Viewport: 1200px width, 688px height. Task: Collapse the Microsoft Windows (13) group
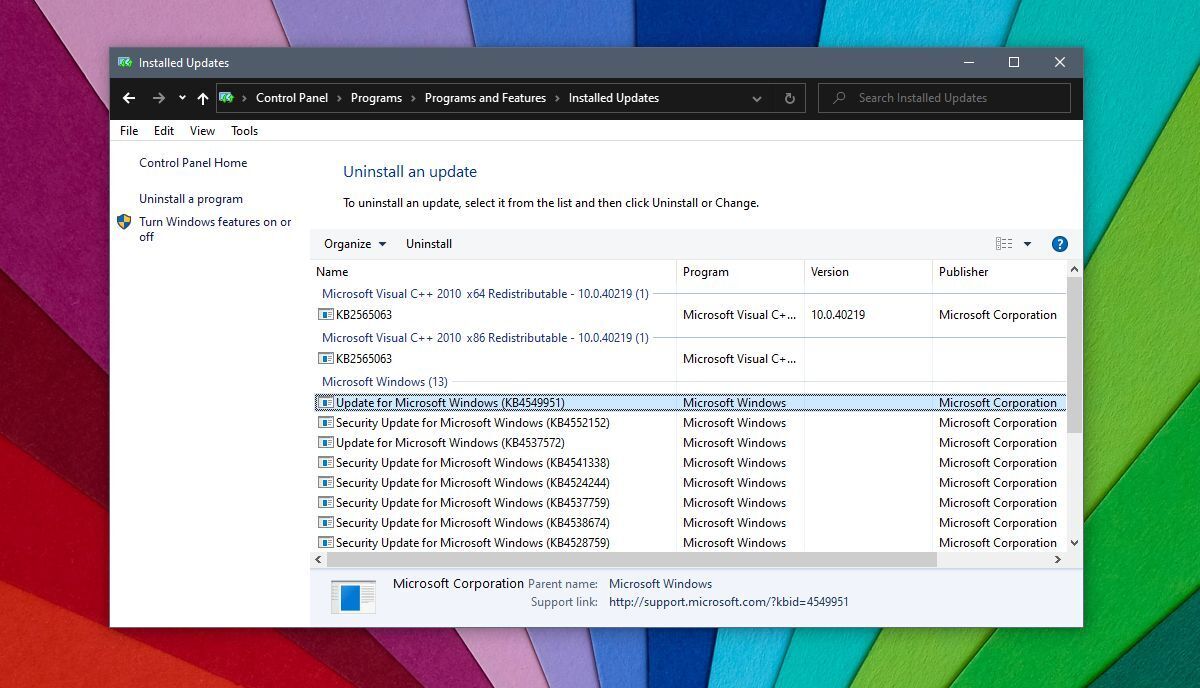coord(385,382)
